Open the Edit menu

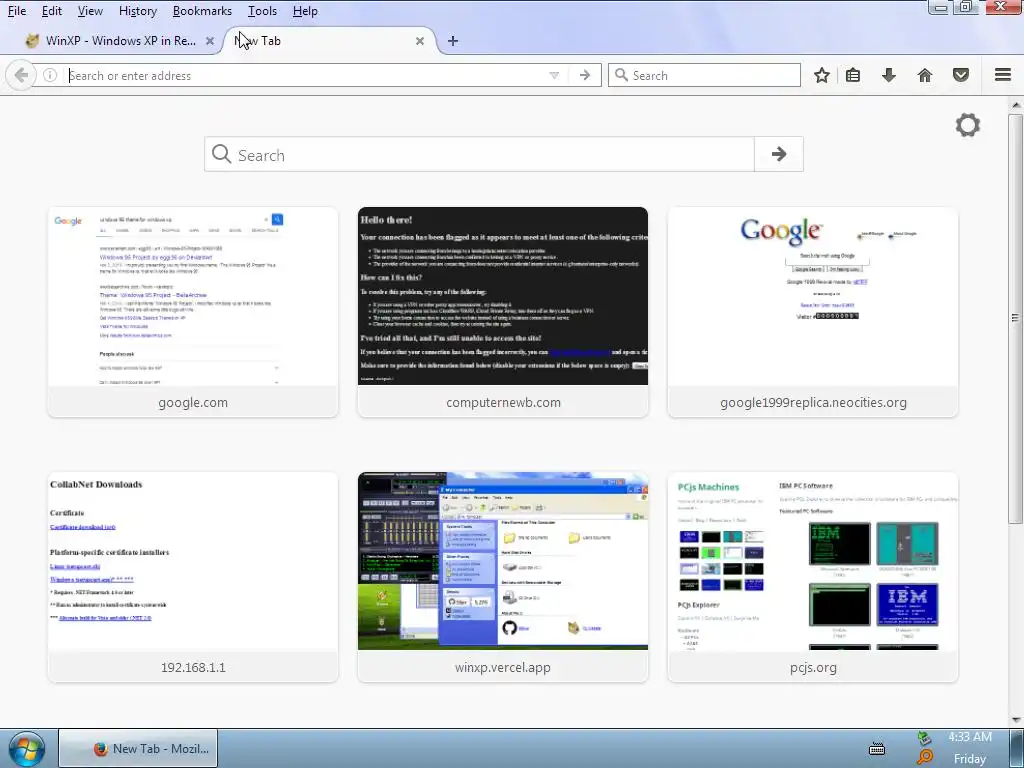tap(52, 11)
